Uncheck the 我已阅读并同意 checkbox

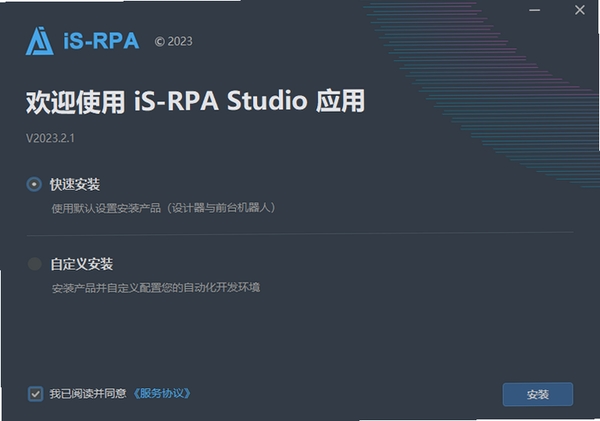pyautogui.click(x=36, y=394)
